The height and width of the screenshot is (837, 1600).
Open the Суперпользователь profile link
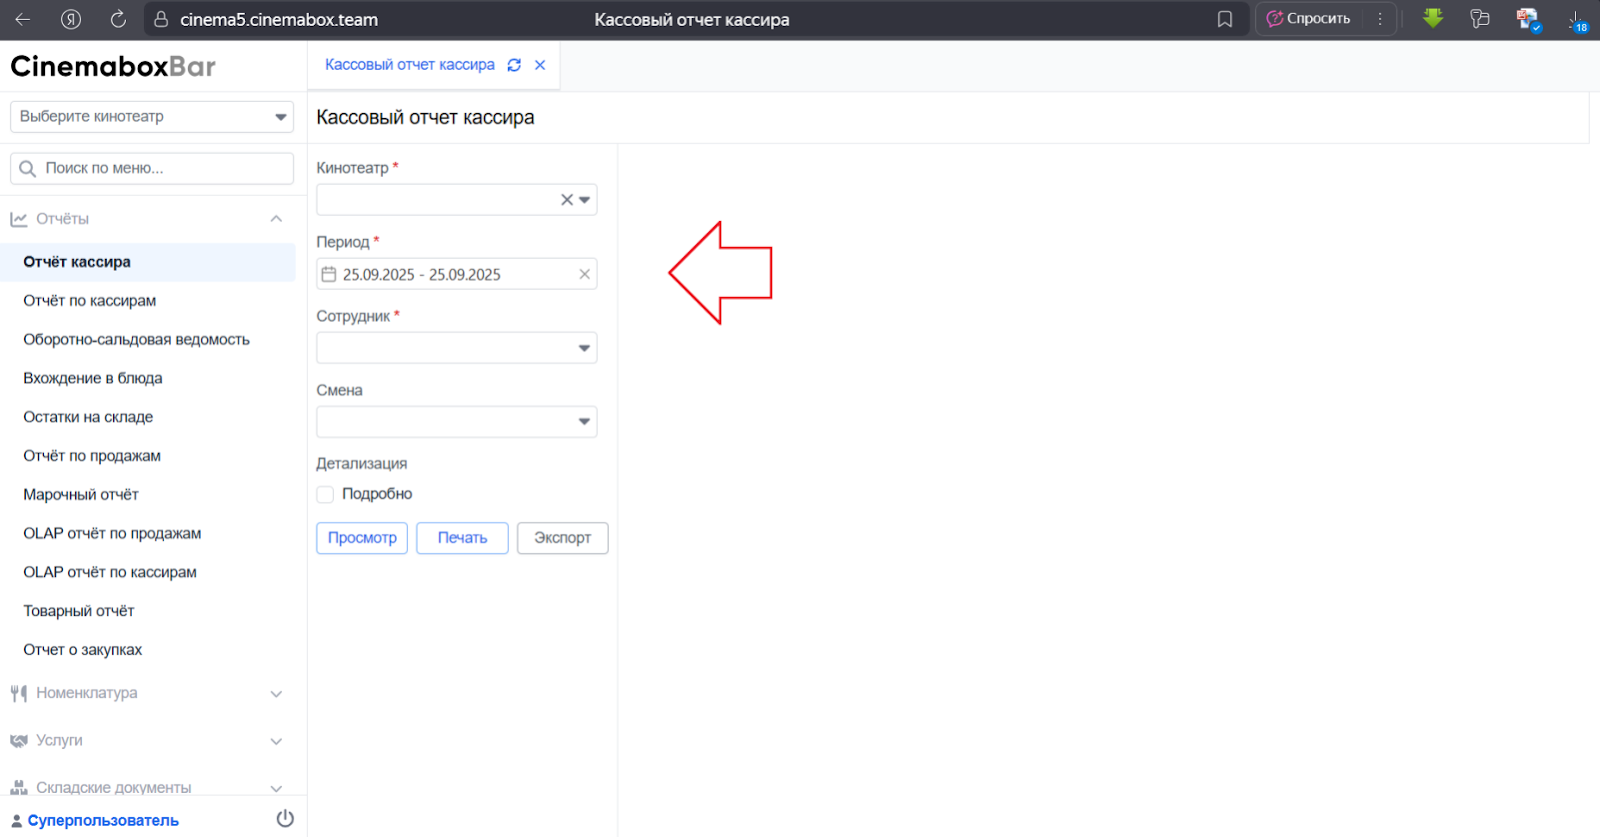(x=103, y=821)
